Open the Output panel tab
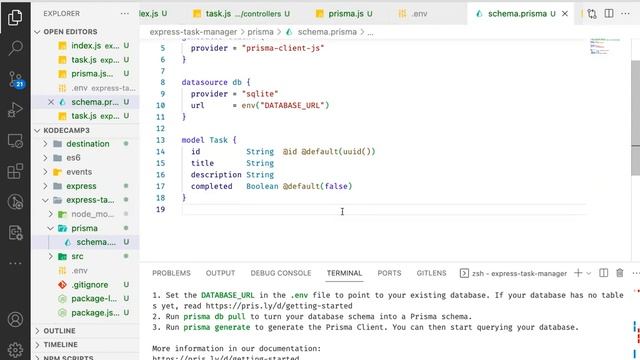640x360 pixels. pos(220,273)
